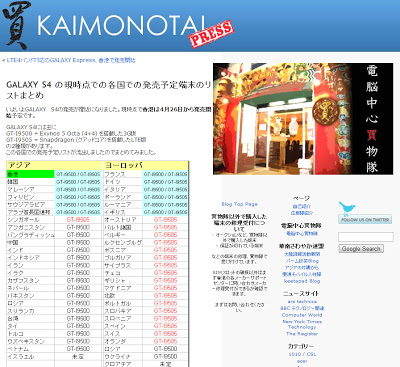Click the イタリア cell in Europe column

[123, 189]
